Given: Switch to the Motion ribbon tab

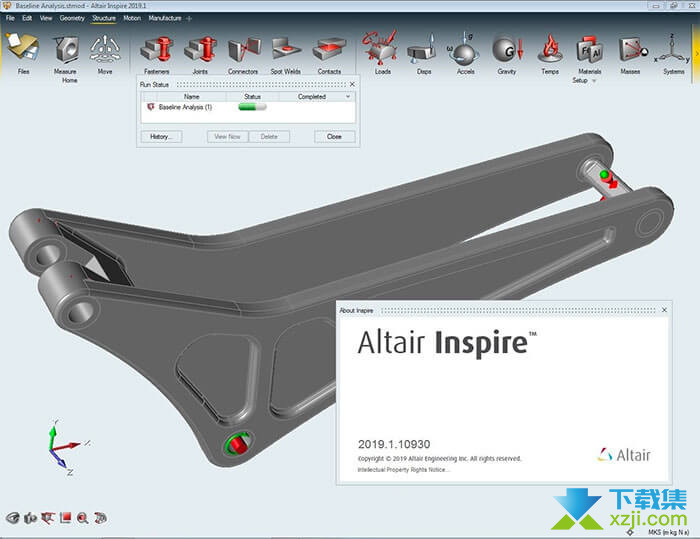Looking at the screenshot, I should [x=132, y=18].
